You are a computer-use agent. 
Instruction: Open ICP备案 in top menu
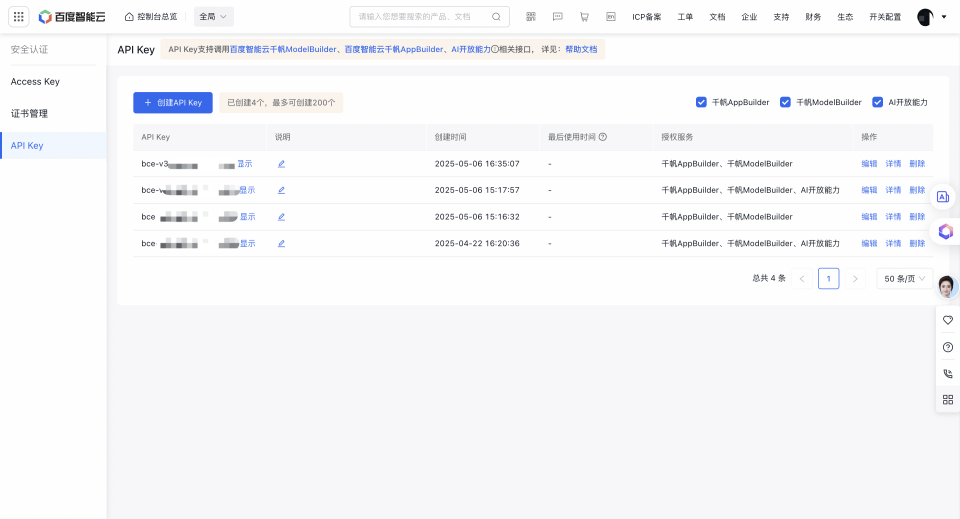point(647,17)
